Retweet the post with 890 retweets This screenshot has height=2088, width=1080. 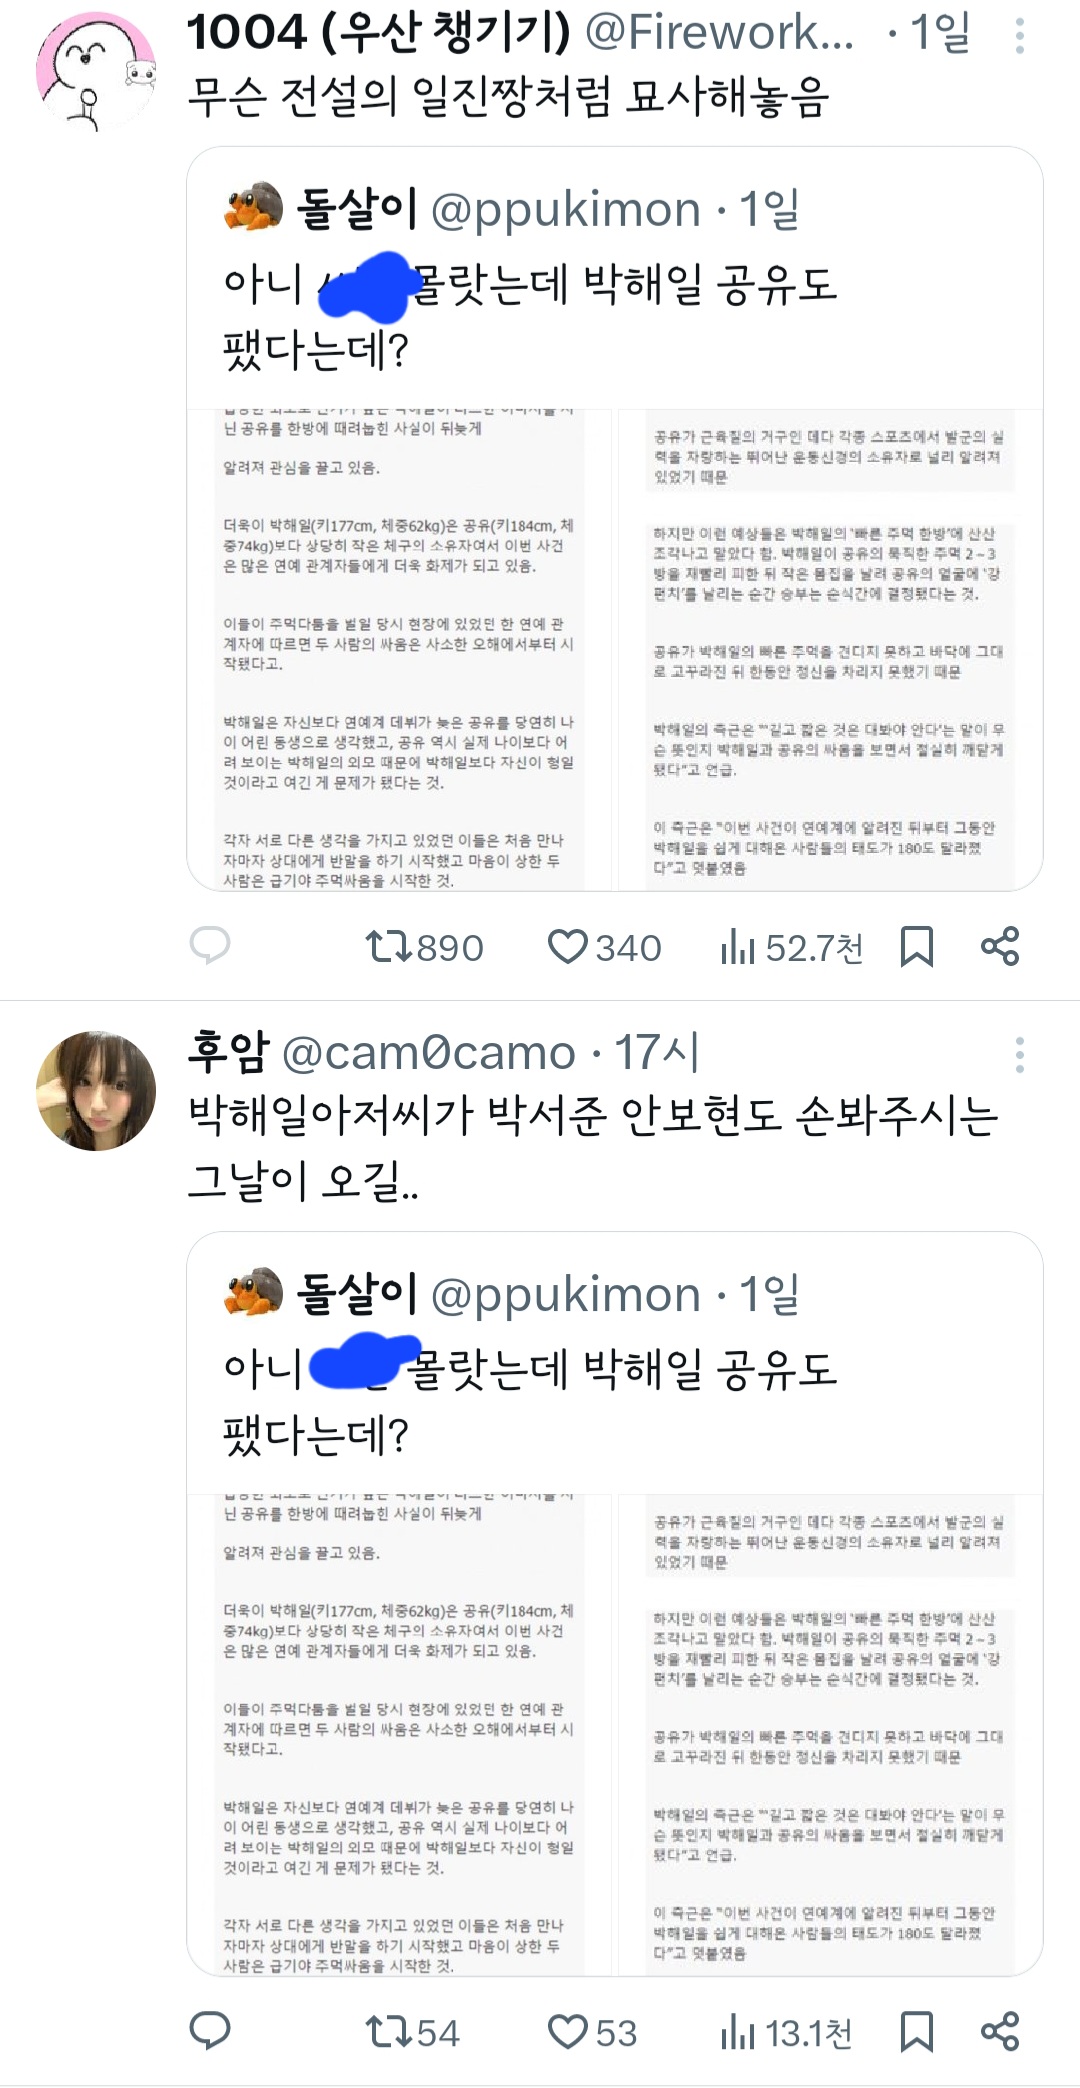click(424, 947)
